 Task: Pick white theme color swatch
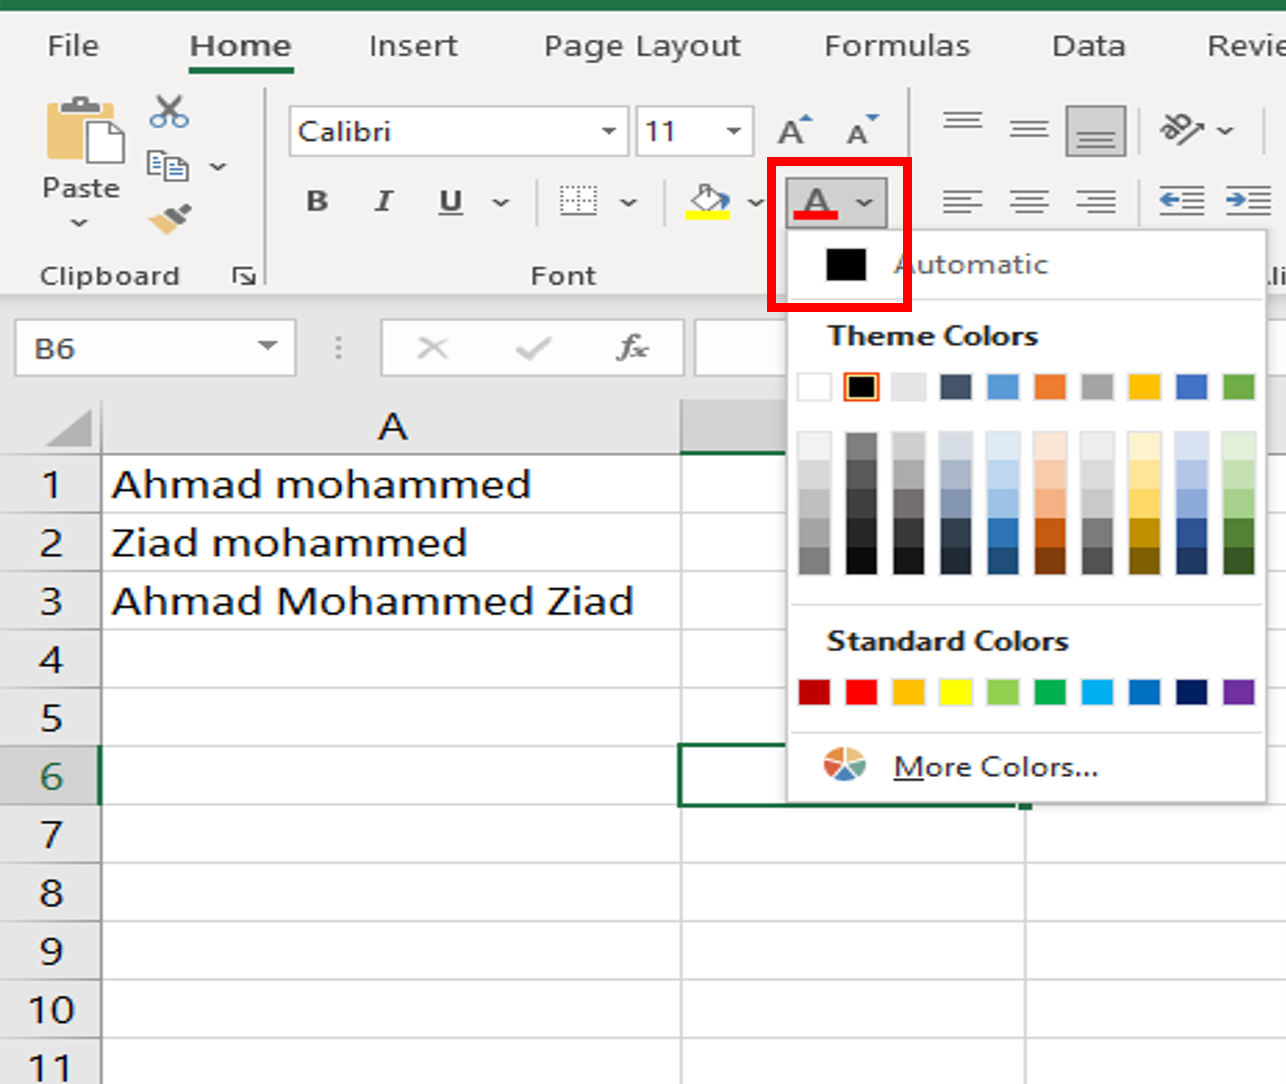pos(814,387)
